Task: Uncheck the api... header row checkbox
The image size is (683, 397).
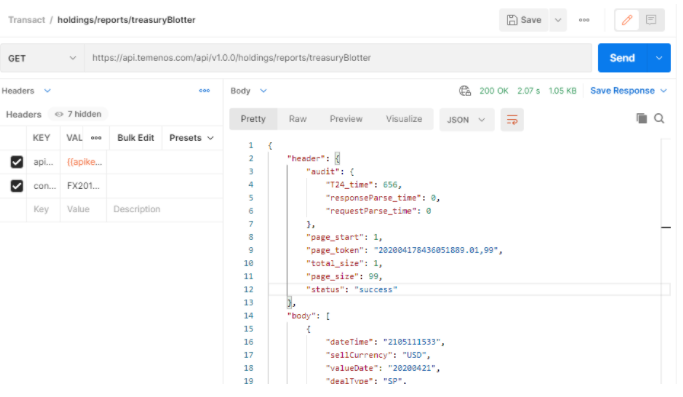Action: [17, 162]
